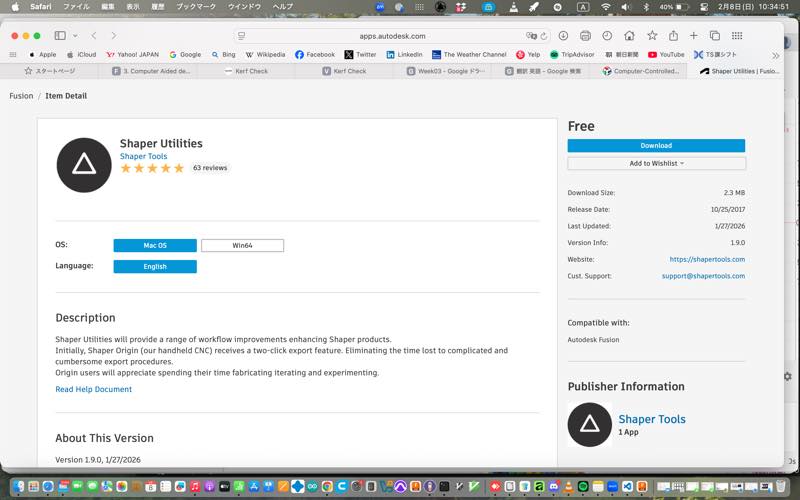Toggle the Safari sidebar button
Viewport: 800px width, 500px height.
pos(60,36)
